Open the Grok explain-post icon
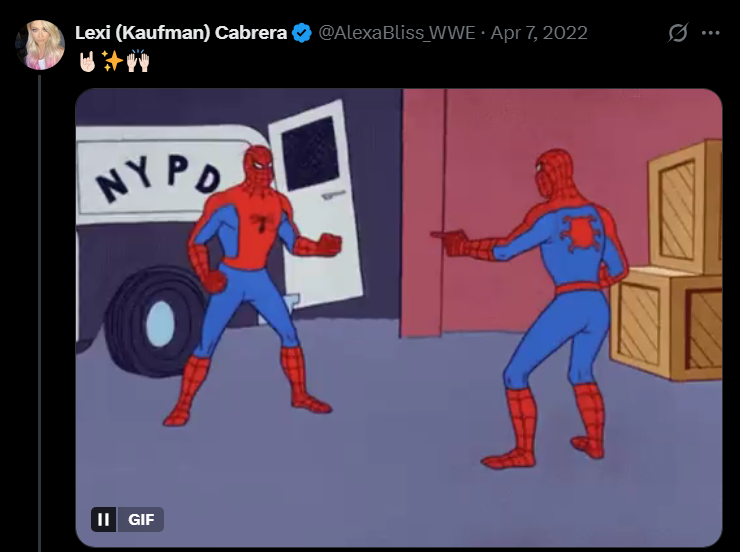The width and height of the screenshot is (740, 552). point(678,33)
